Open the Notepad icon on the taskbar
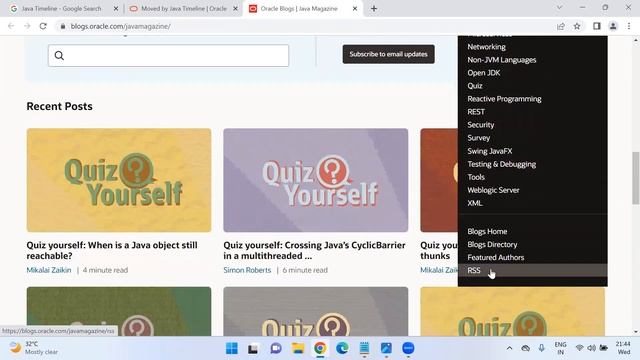640x360 pixels. coord(364,348)
